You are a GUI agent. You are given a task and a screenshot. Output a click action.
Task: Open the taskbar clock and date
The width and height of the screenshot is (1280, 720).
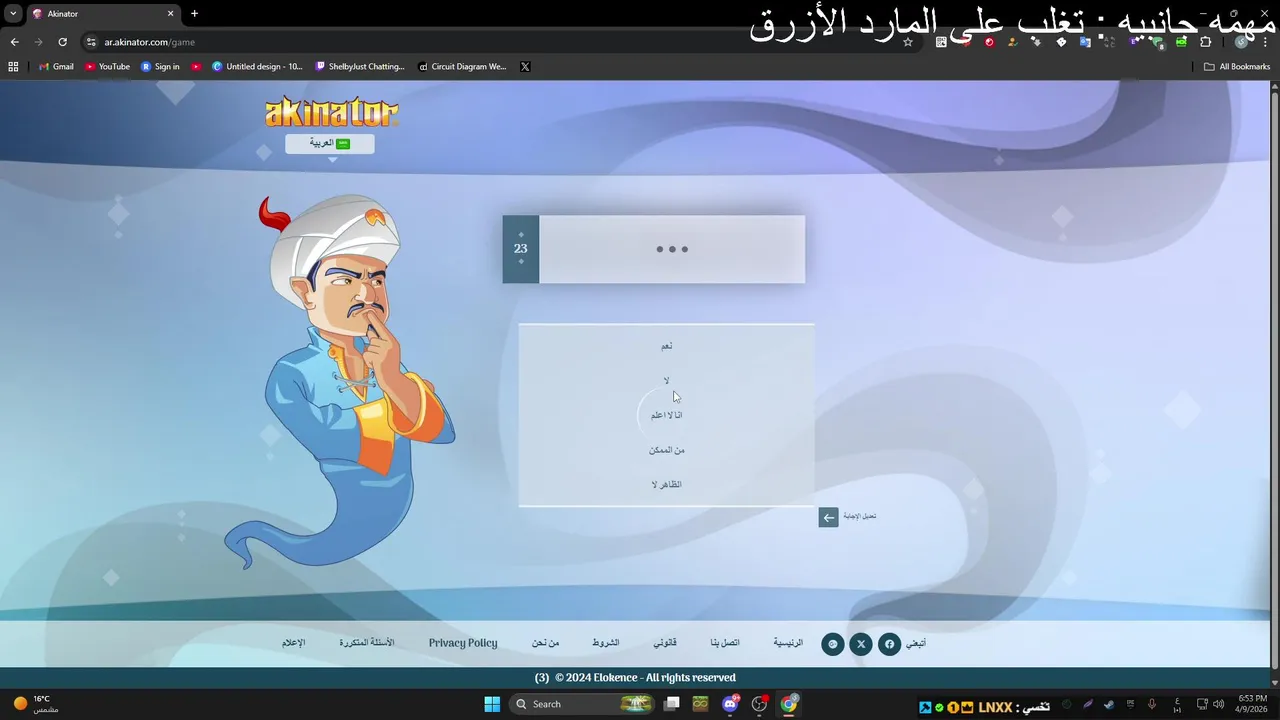(1252, 704)
